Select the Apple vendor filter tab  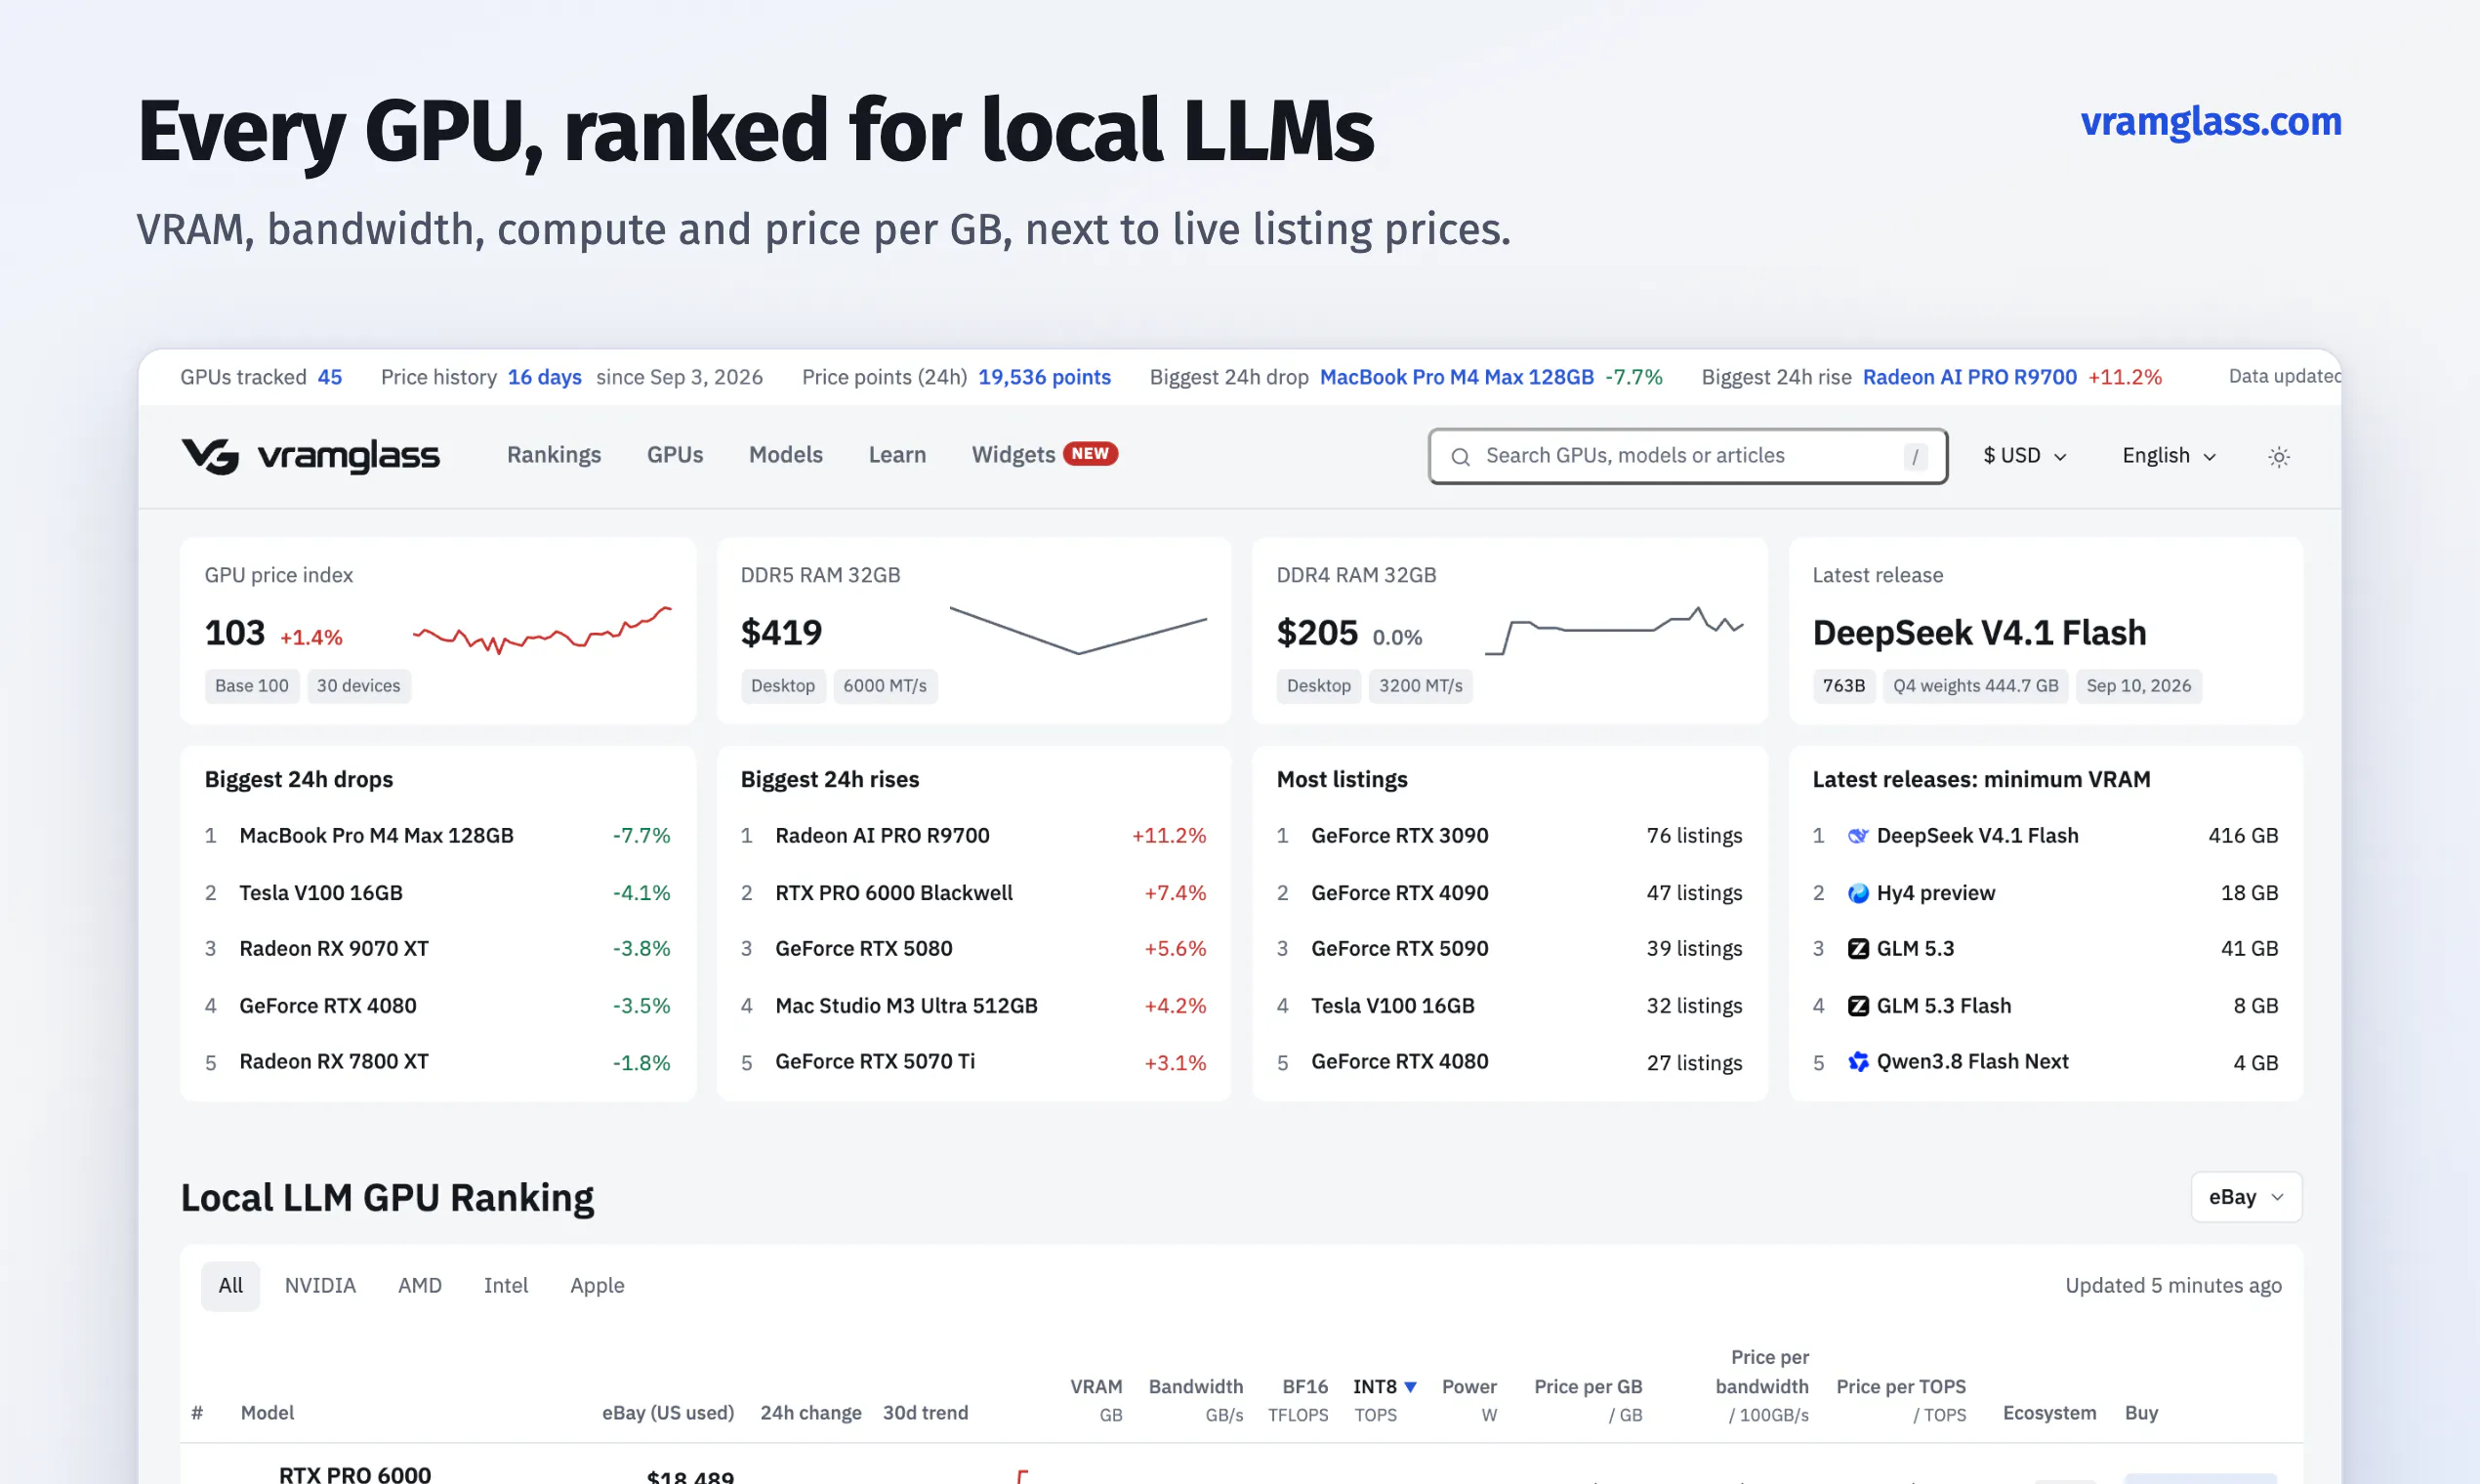pyautogui.click(x=597, y=1286)
